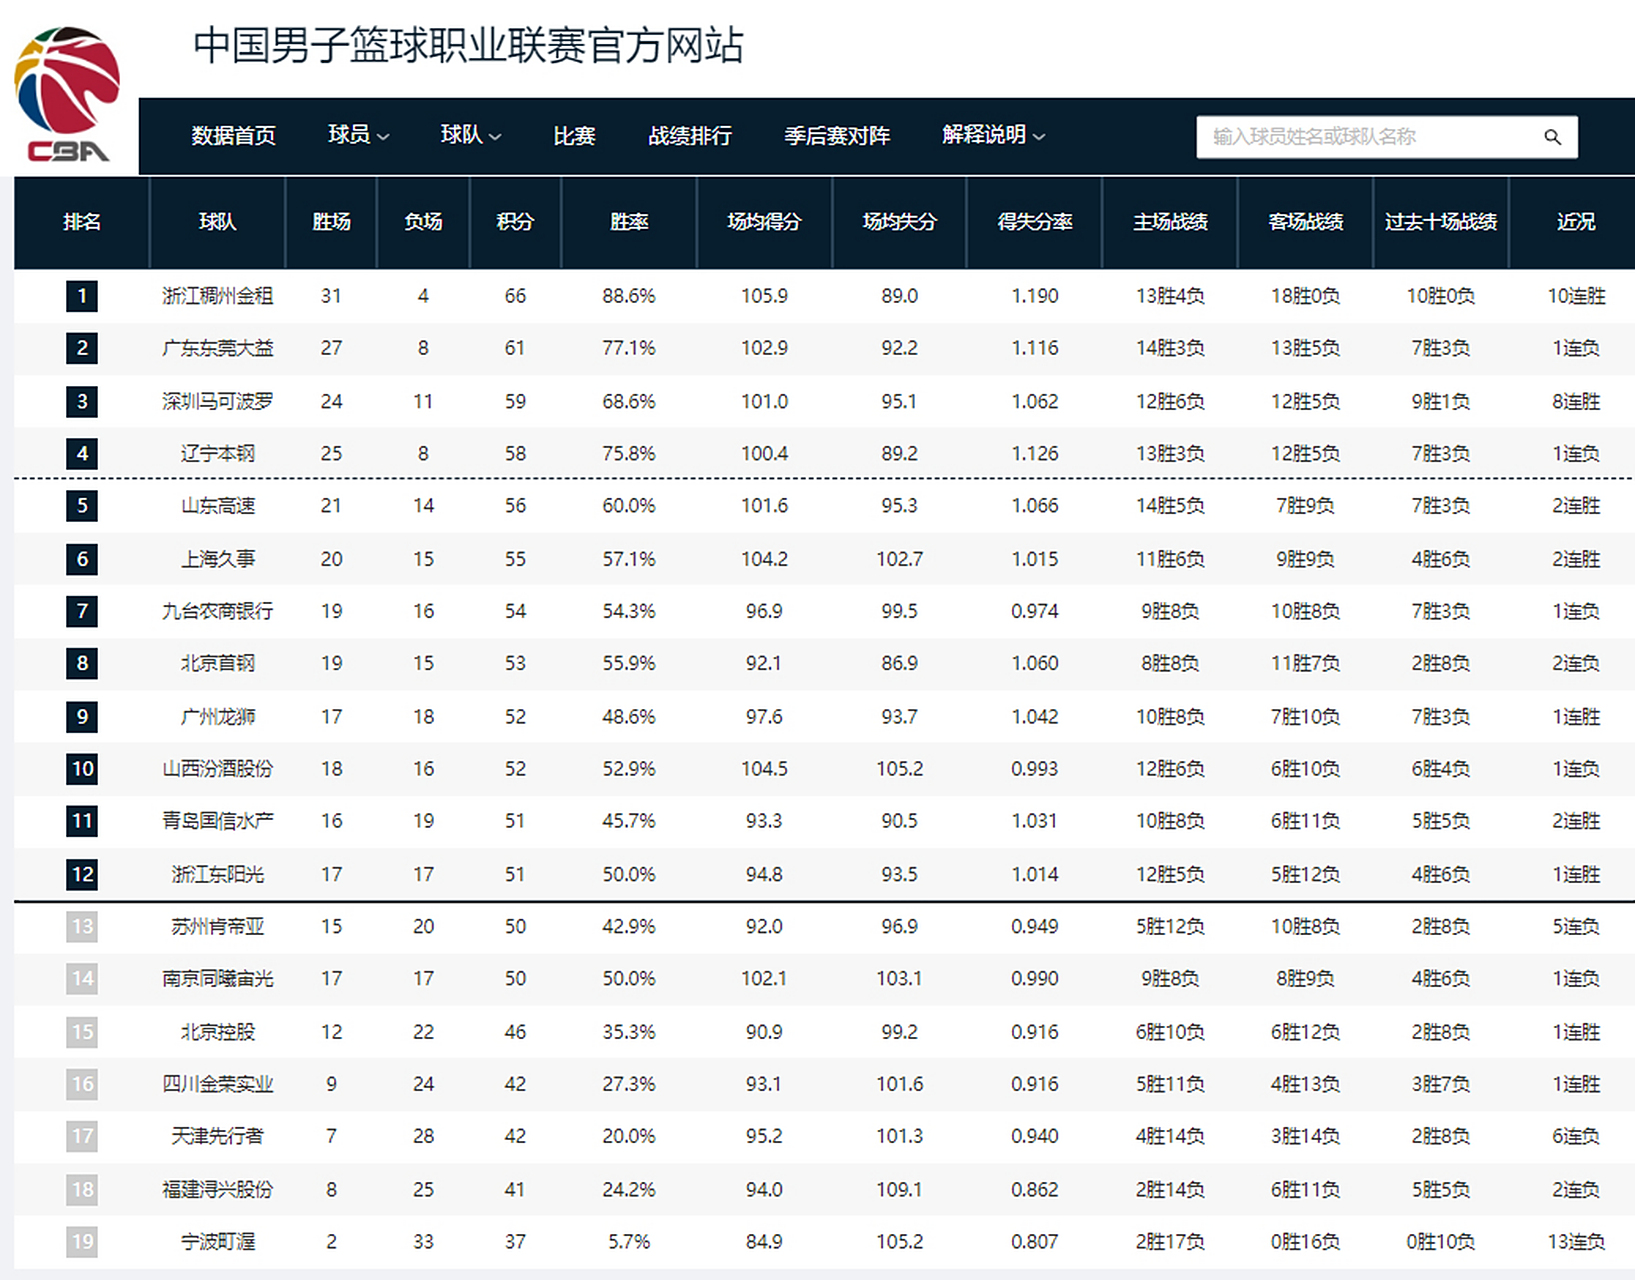Click the 过去十场战绩 column header

pyautogui.click(x=1441, y=222)
